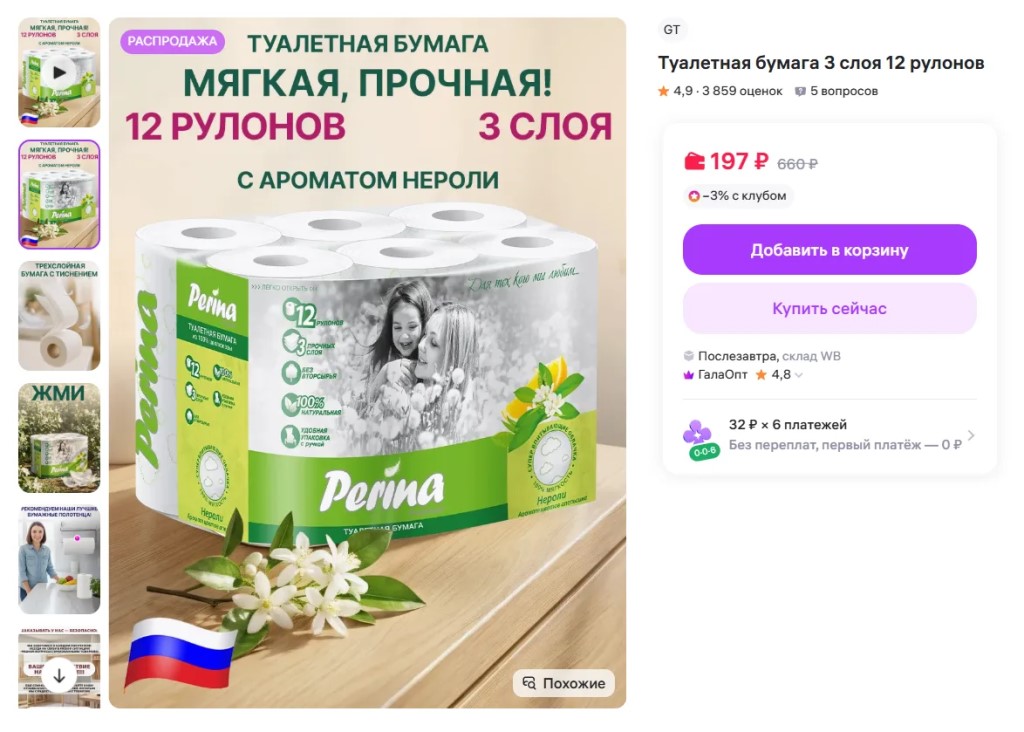The image size is (1024, 732).
Task: Click the orange rating star icon
Action: click(664, 91)
